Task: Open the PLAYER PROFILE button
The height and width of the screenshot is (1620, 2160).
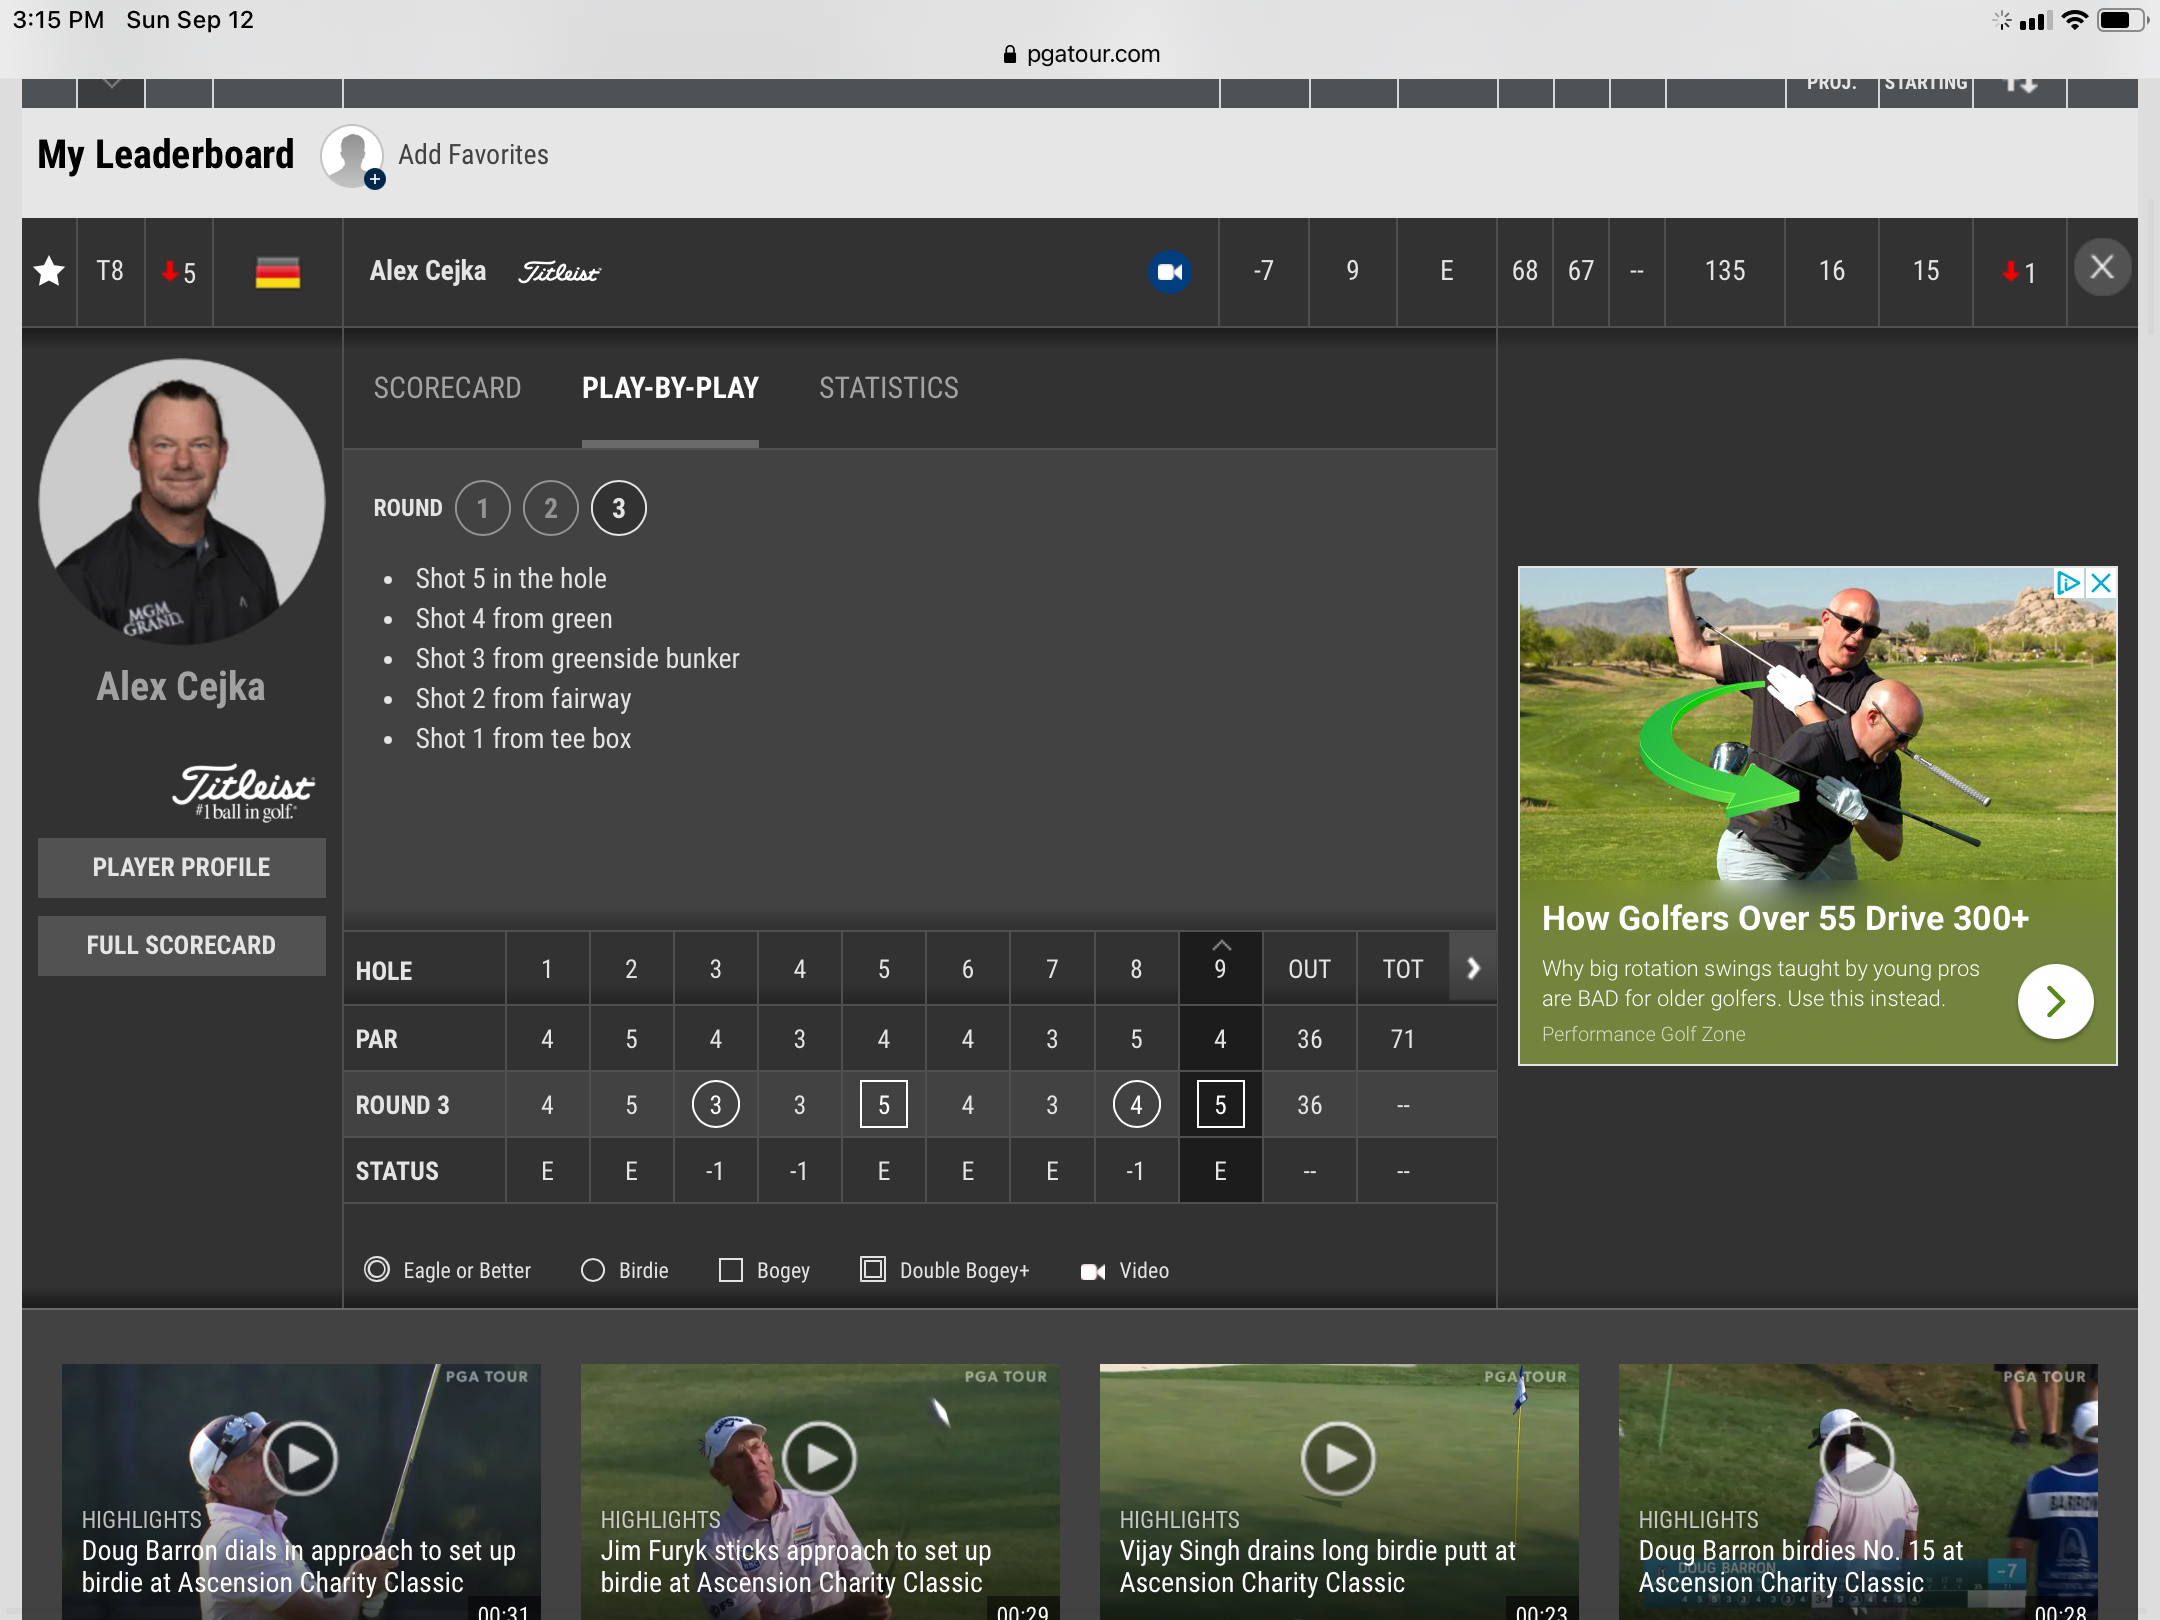Action: pos(182,867)
